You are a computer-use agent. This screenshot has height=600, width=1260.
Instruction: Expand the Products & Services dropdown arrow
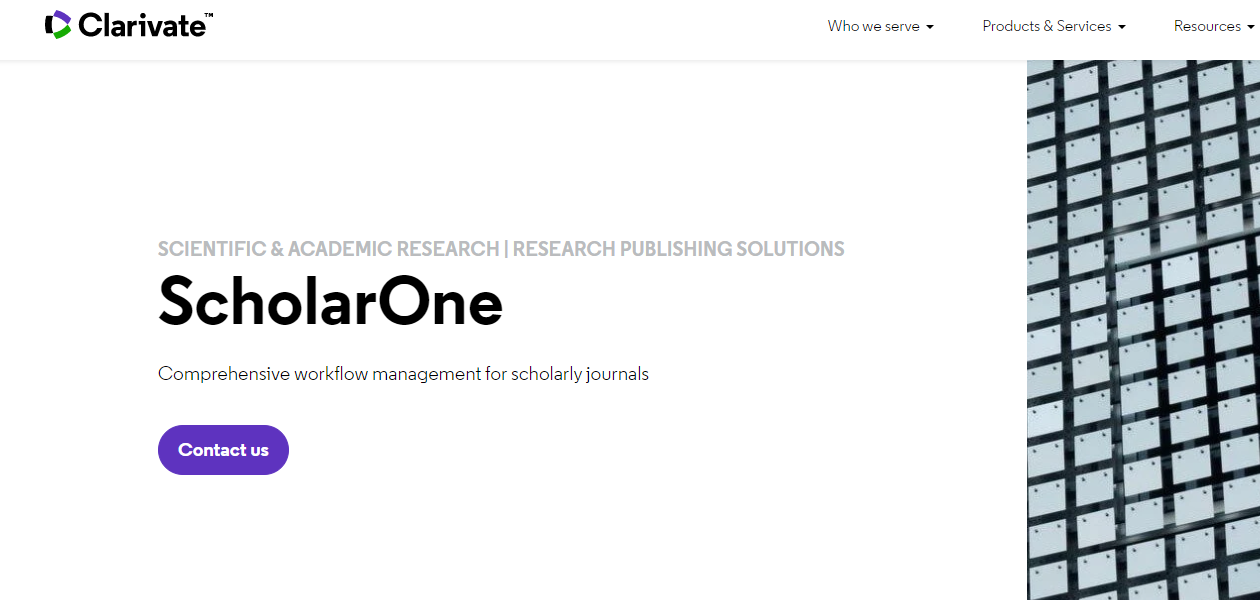(1122, 27)
